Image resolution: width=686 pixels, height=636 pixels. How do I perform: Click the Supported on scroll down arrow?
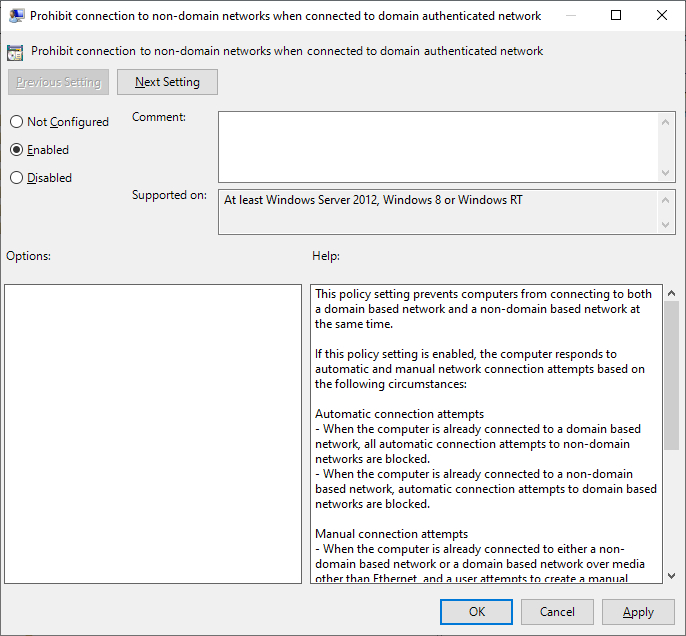(x=665, y=225)
